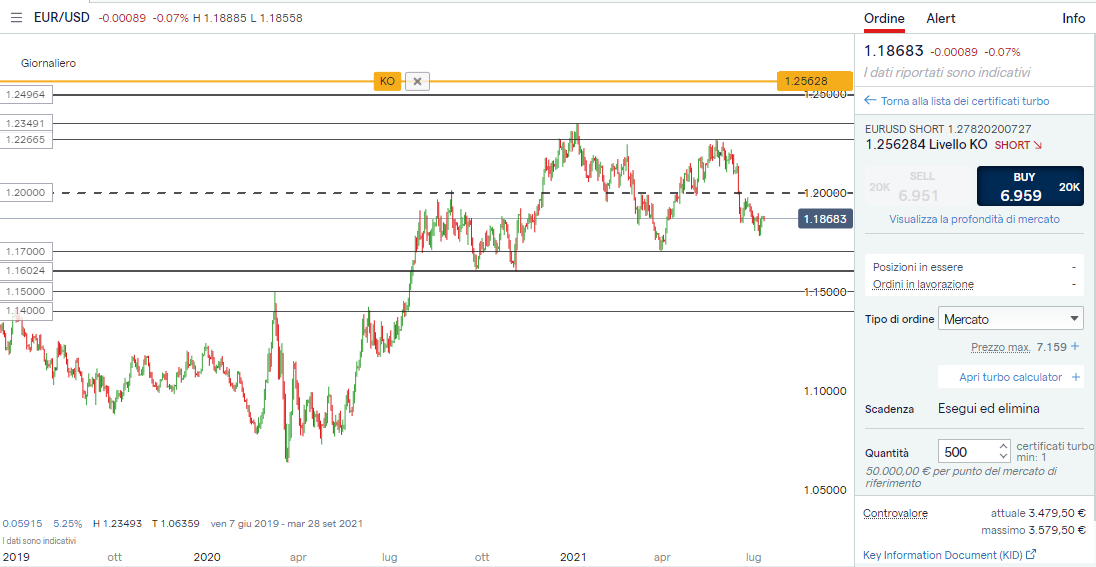Switch to the Alert tab
1096x567 pixels.
point(940,18)
